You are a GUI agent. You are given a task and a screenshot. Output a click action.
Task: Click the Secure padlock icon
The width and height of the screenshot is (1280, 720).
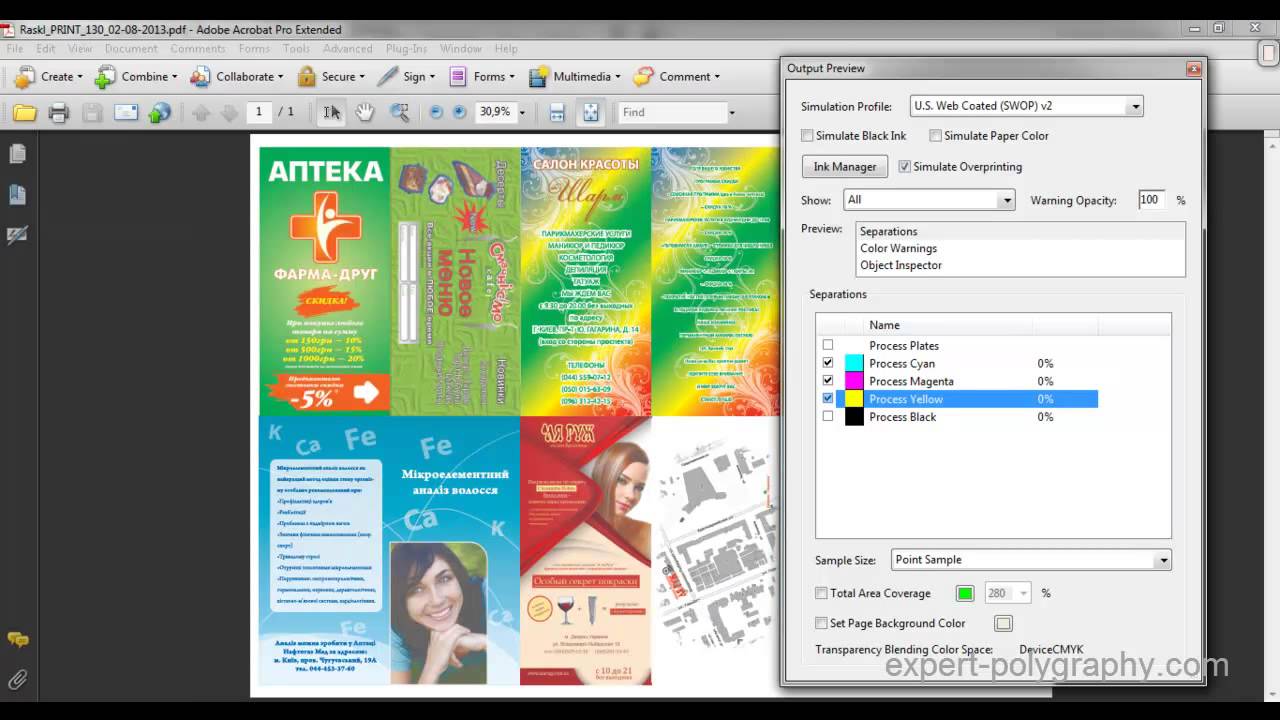tap(306, 77)
